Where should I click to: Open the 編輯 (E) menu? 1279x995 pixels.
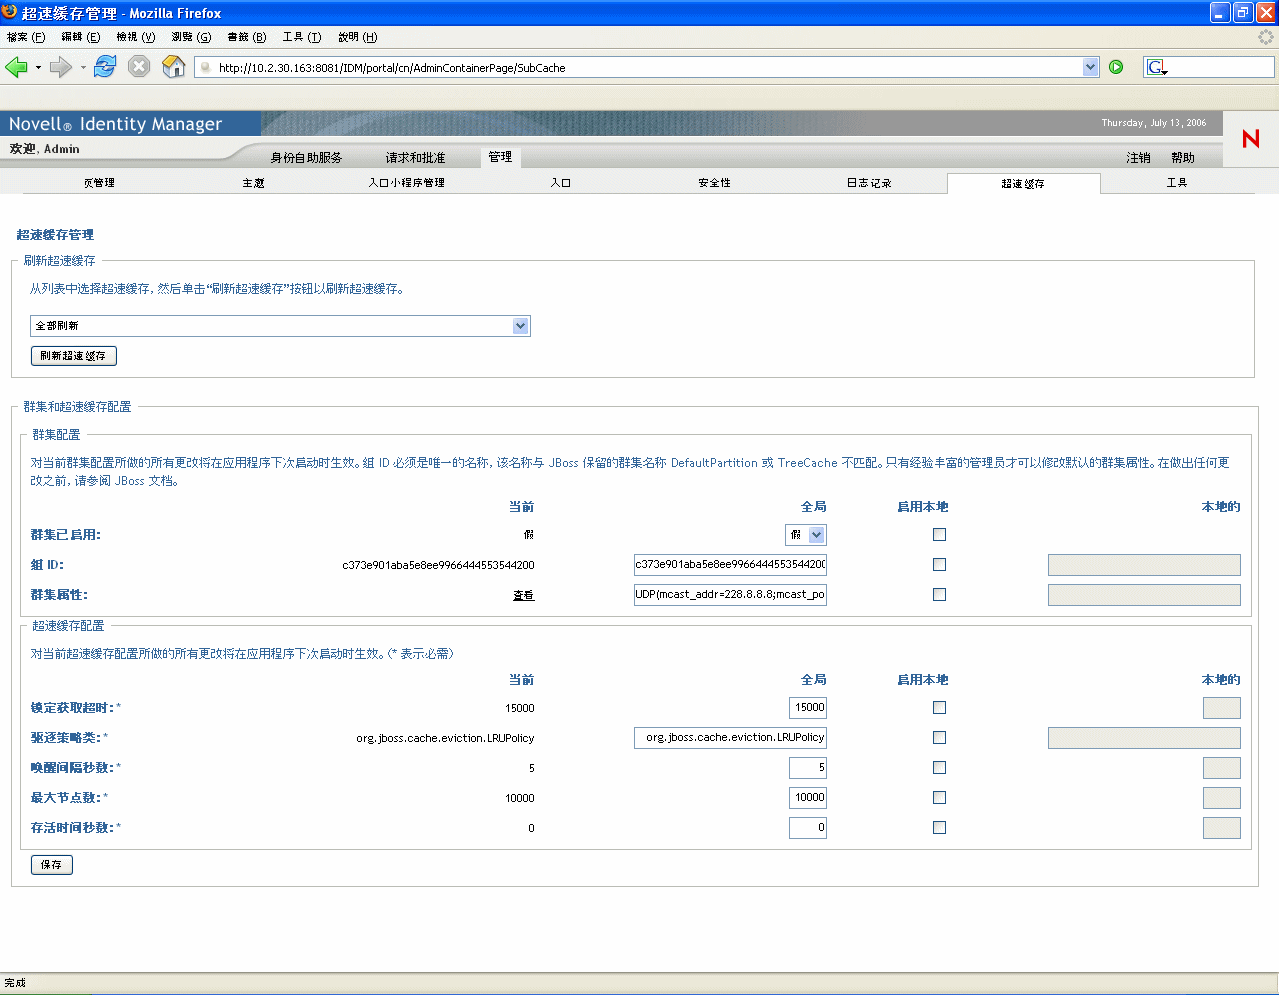(81, 37)
